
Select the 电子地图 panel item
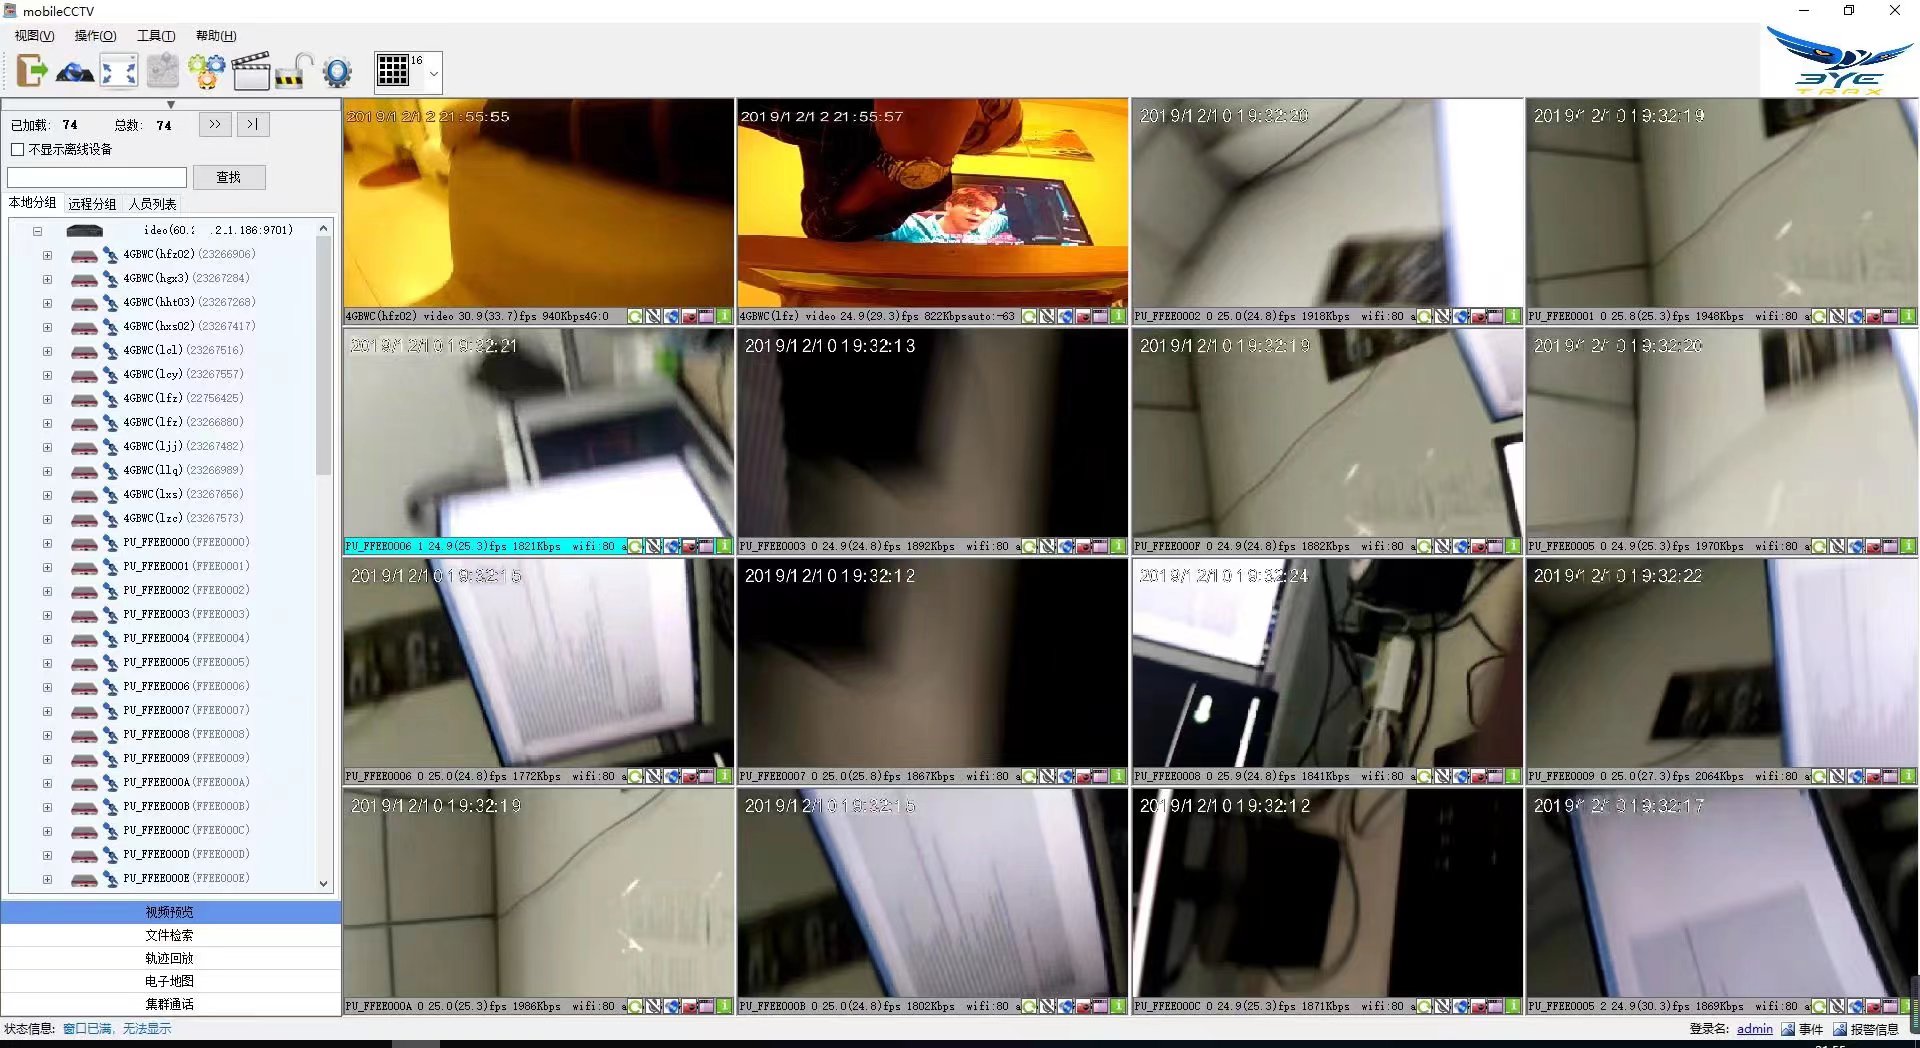pos(169,981)
